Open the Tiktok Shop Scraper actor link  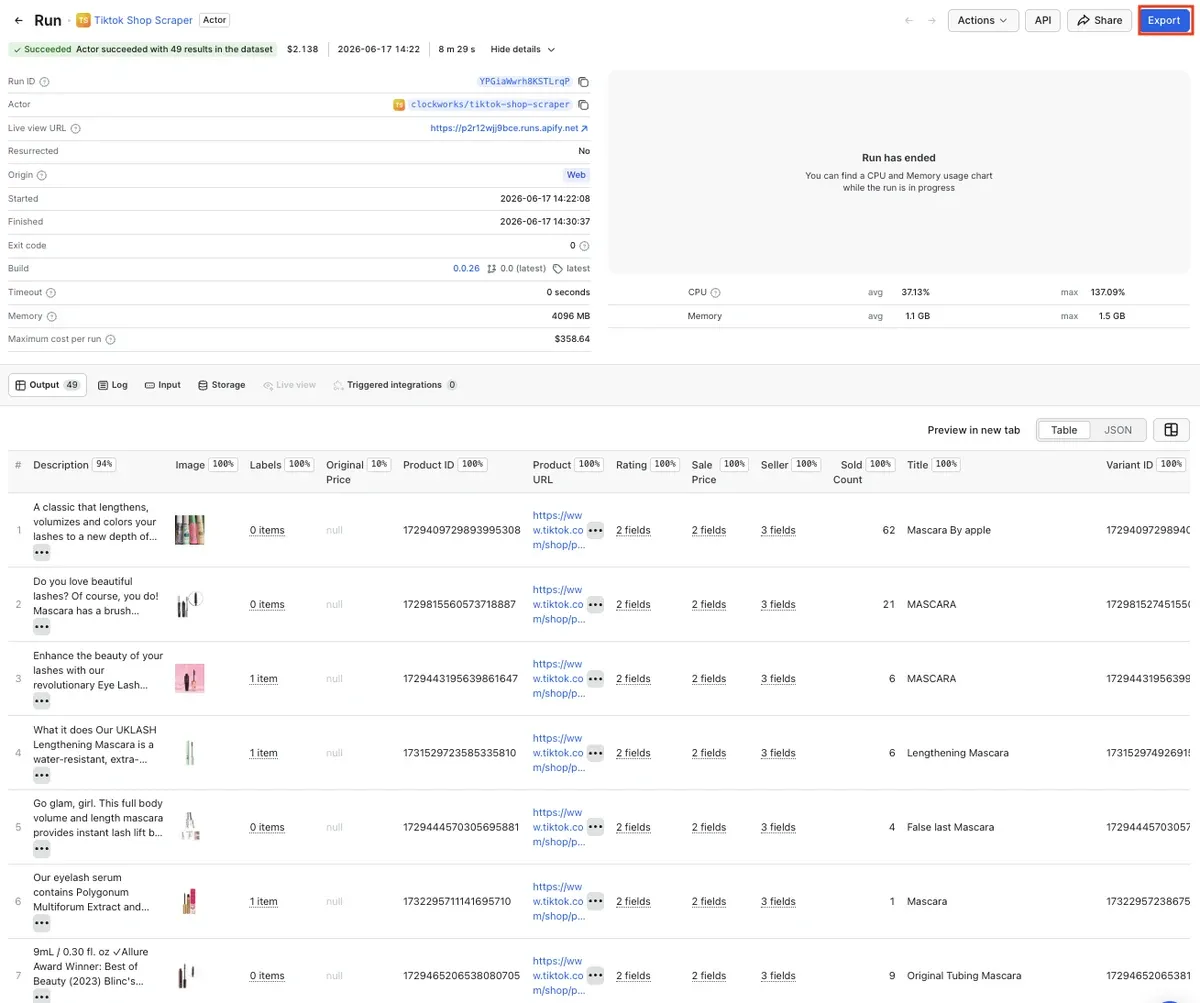pos(143,20)
